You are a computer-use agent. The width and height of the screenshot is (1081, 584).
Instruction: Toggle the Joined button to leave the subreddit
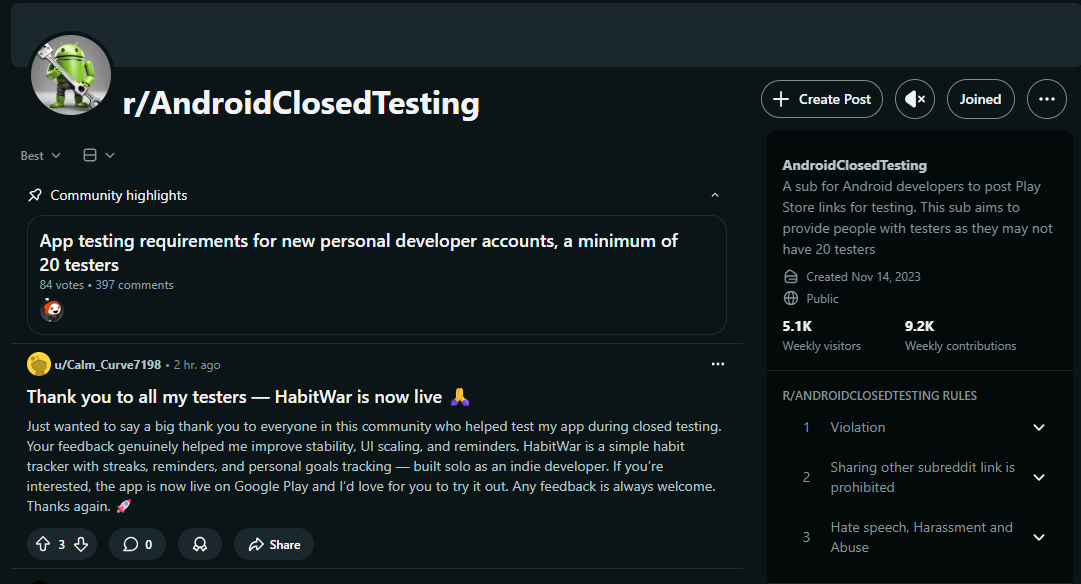click(x=980, y=98)
